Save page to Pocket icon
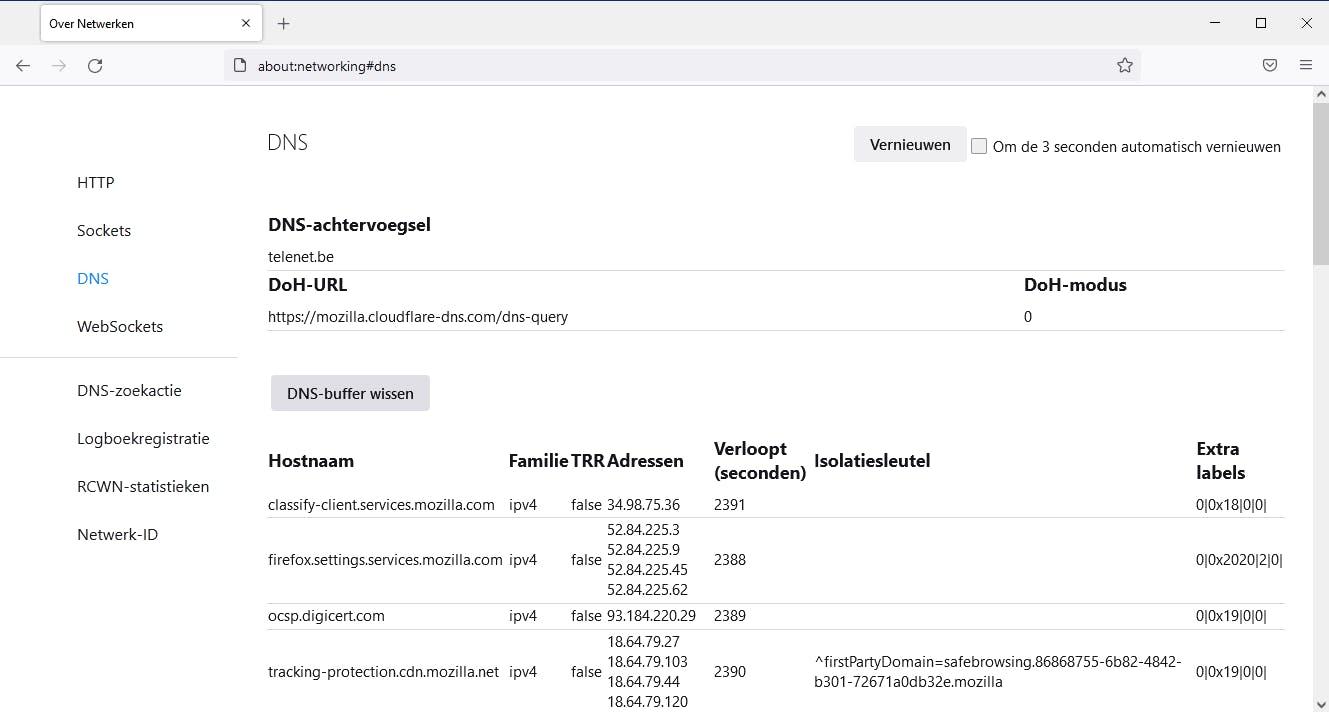The width and height of the screenshot is (1329, 712). coord(1269,65)
